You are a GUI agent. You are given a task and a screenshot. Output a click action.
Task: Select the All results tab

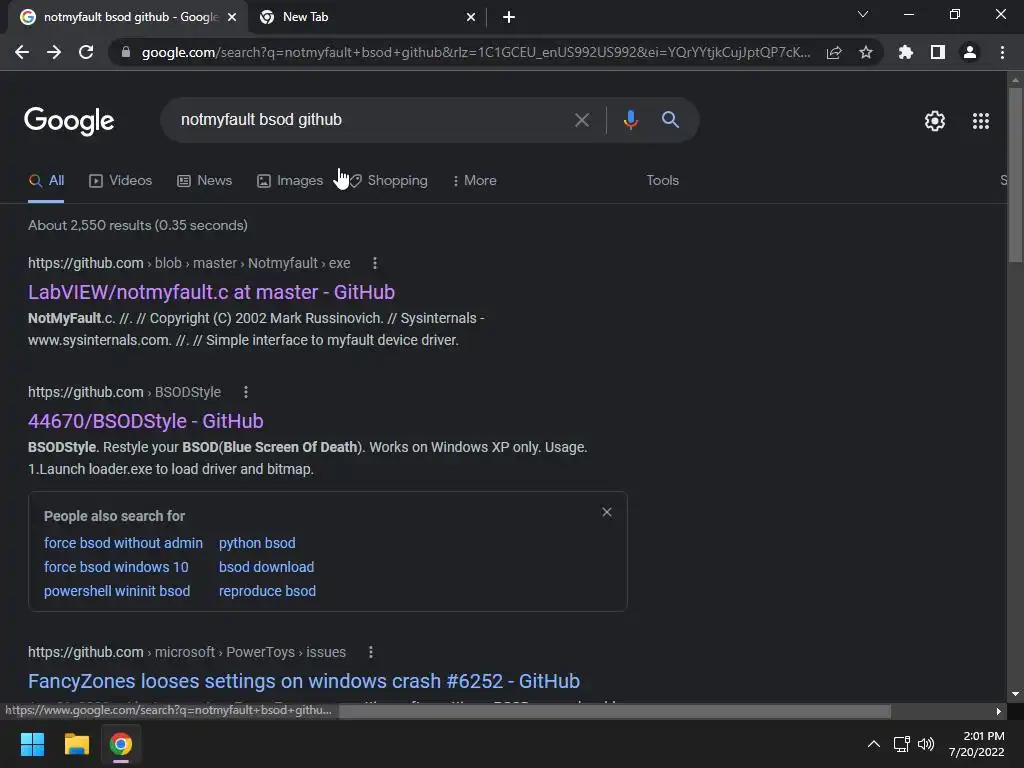pos(46,180)
